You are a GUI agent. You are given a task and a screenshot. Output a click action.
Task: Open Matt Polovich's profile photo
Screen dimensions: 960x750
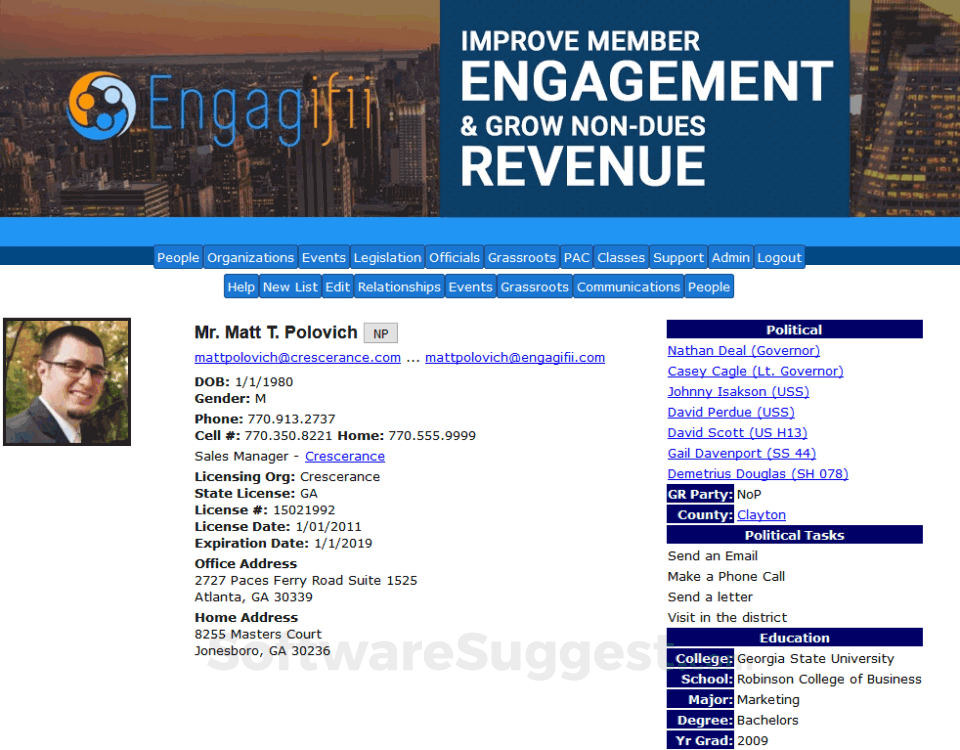tap(67, 381)
